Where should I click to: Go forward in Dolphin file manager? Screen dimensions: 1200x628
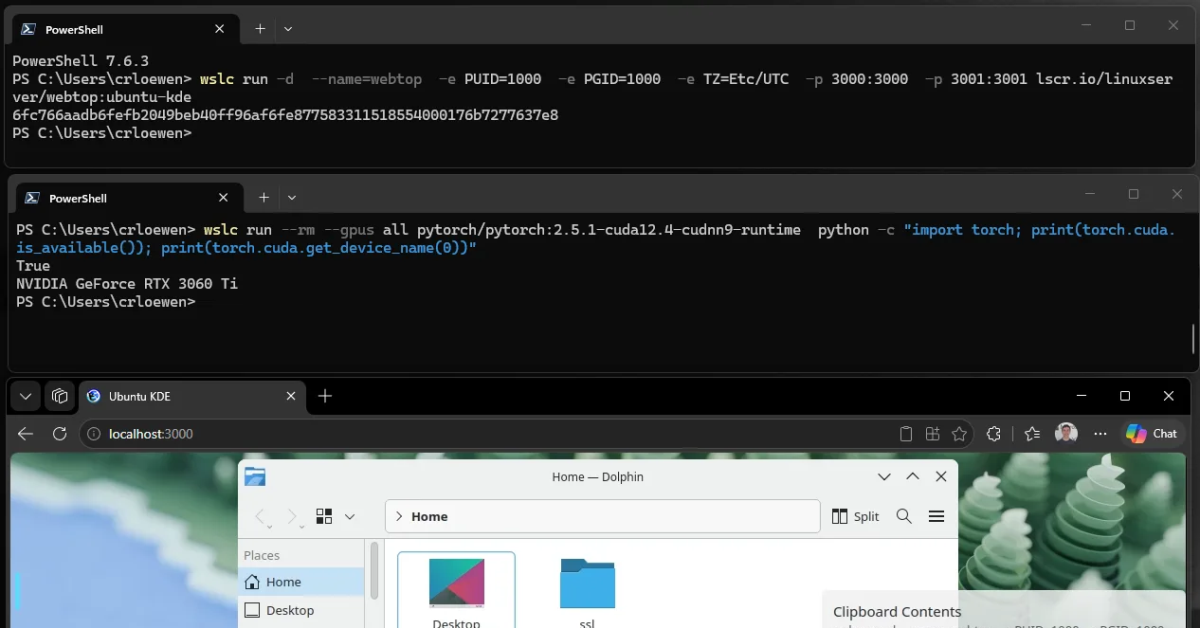click(x=292, y=516)
